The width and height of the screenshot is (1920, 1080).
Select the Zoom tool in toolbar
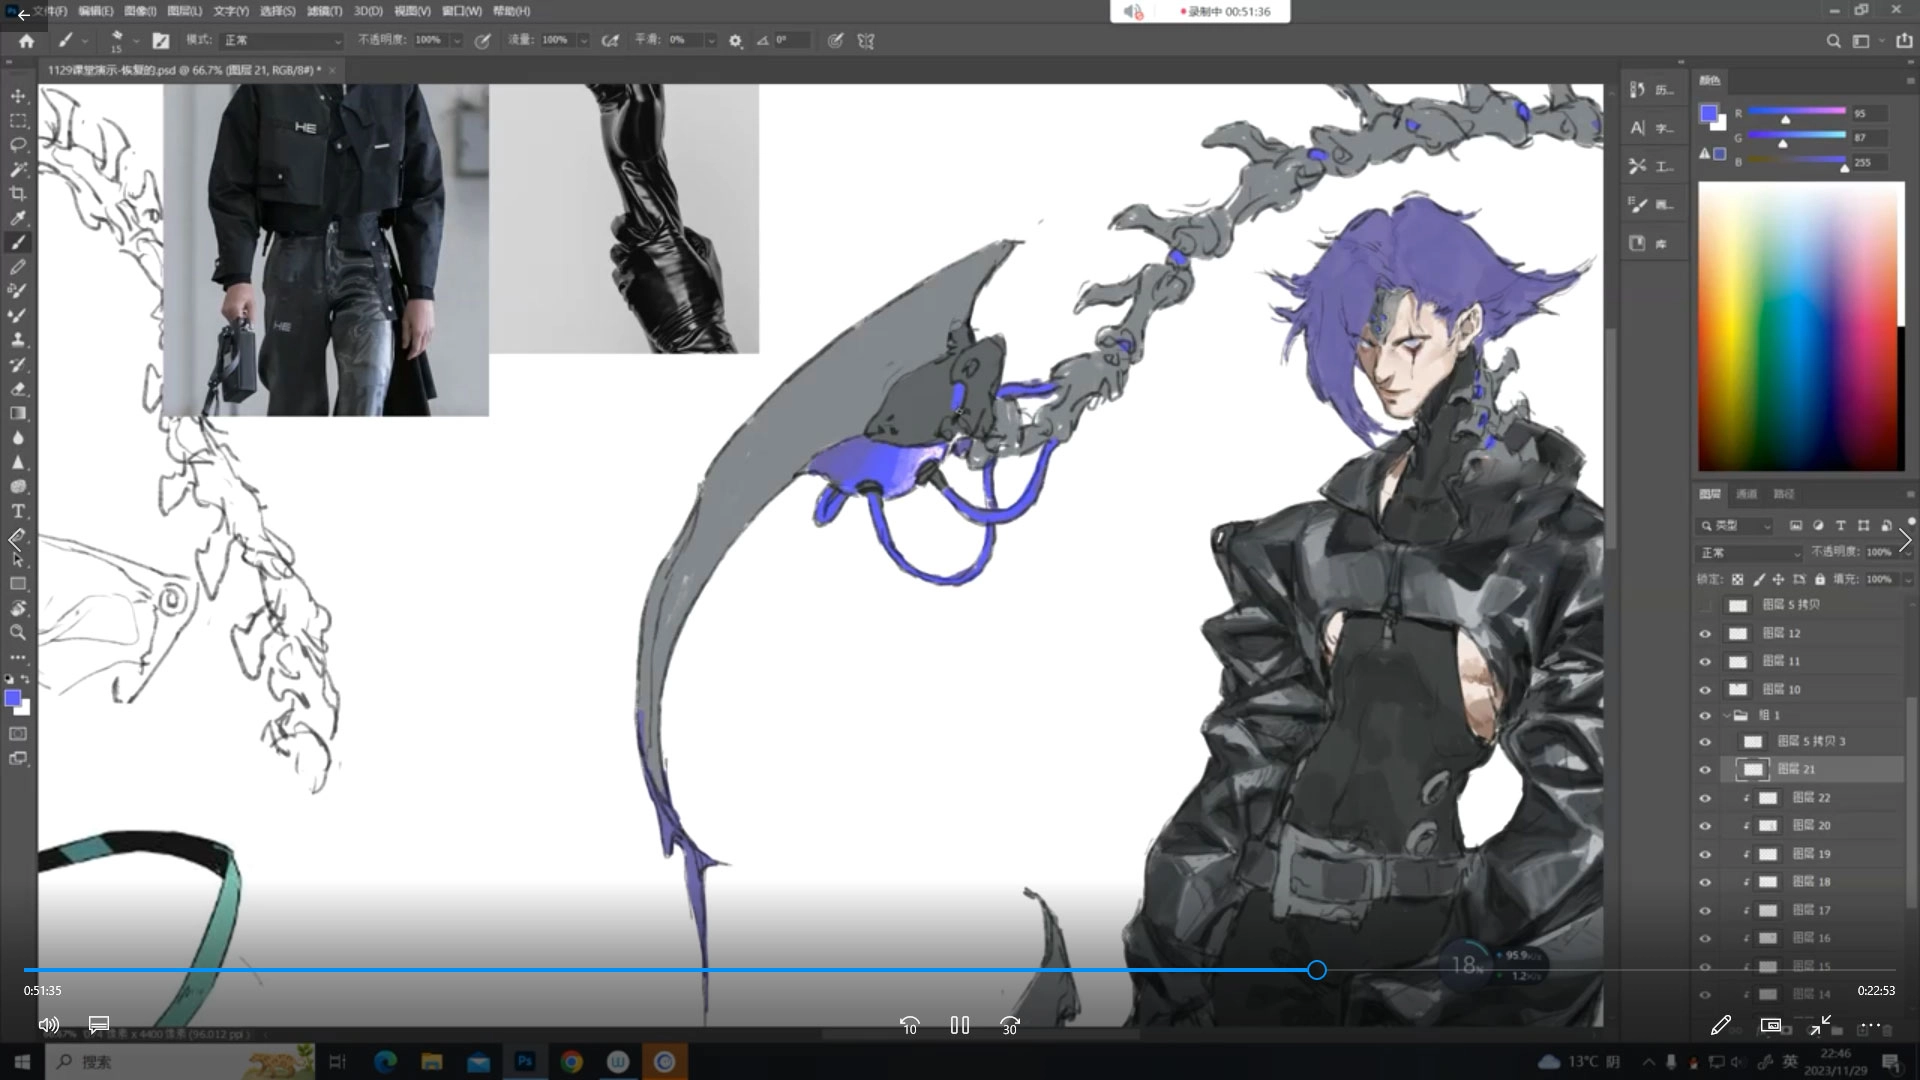click(x=18, y=633)
